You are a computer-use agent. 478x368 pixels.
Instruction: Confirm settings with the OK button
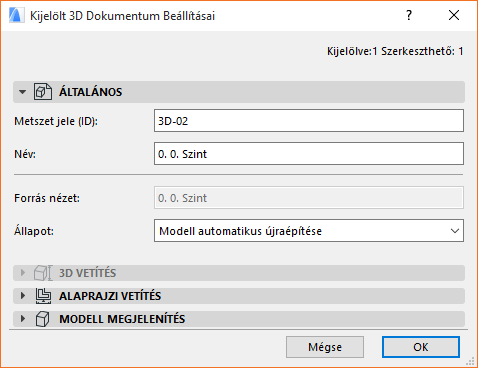[x=421, y=347]
